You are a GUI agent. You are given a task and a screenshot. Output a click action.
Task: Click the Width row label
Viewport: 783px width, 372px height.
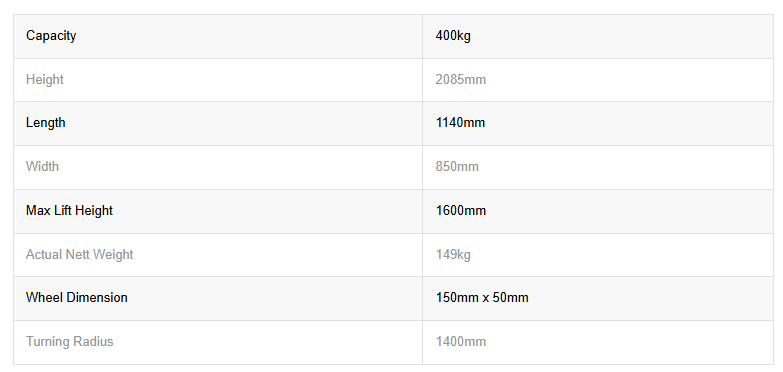coord(42,166)
